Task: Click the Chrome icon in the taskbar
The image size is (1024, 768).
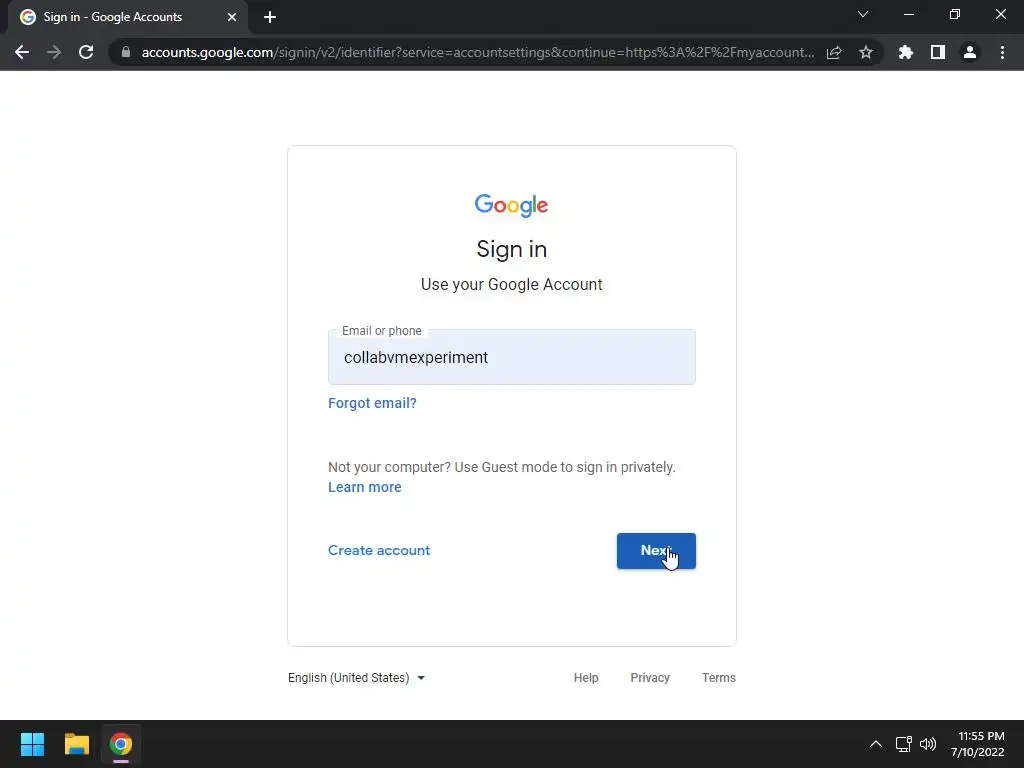Action: [121, 744]
